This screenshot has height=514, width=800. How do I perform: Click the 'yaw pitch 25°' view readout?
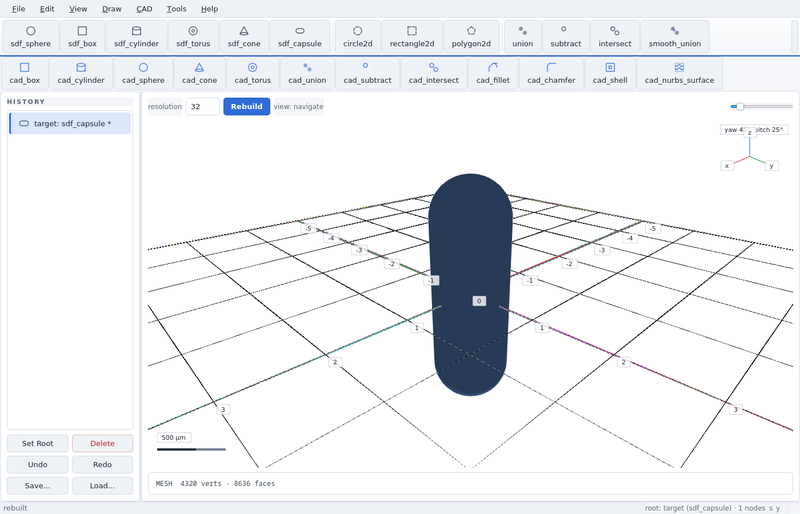click(753, 130)
